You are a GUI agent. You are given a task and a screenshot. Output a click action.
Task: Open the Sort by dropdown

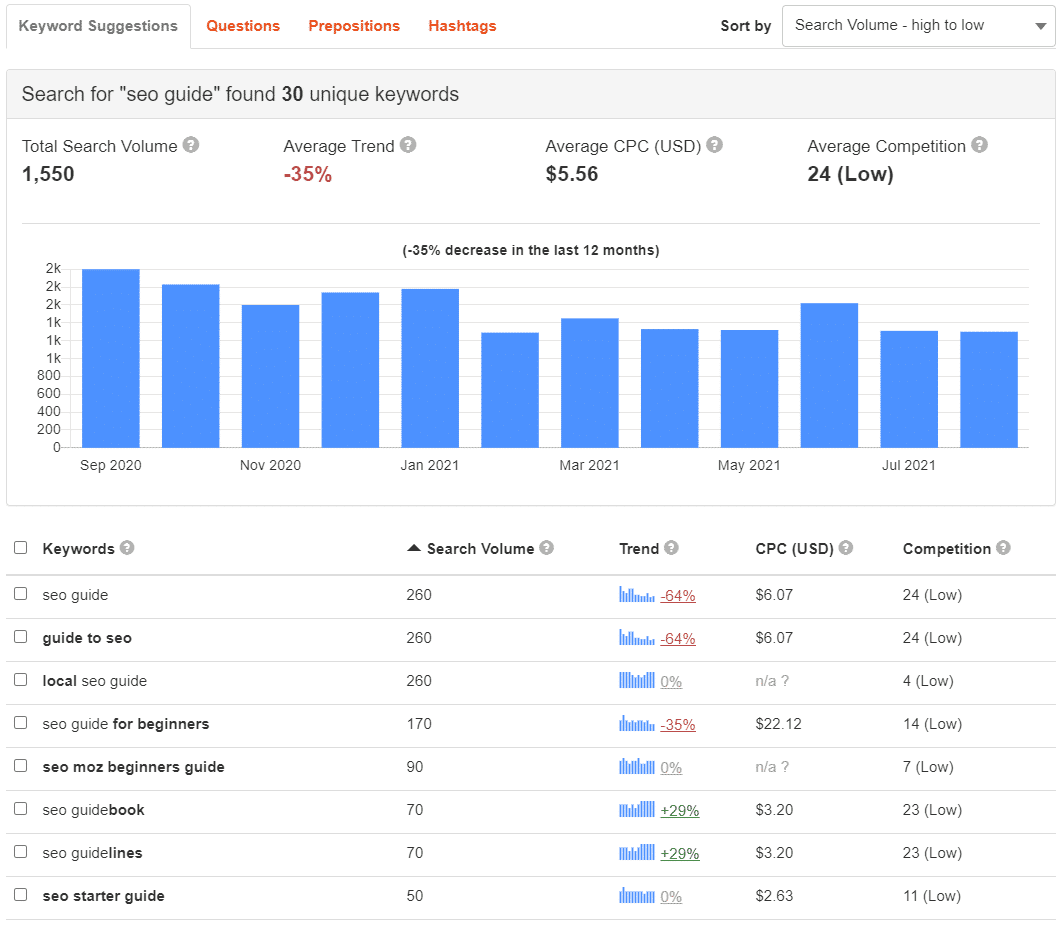(918, 26)
